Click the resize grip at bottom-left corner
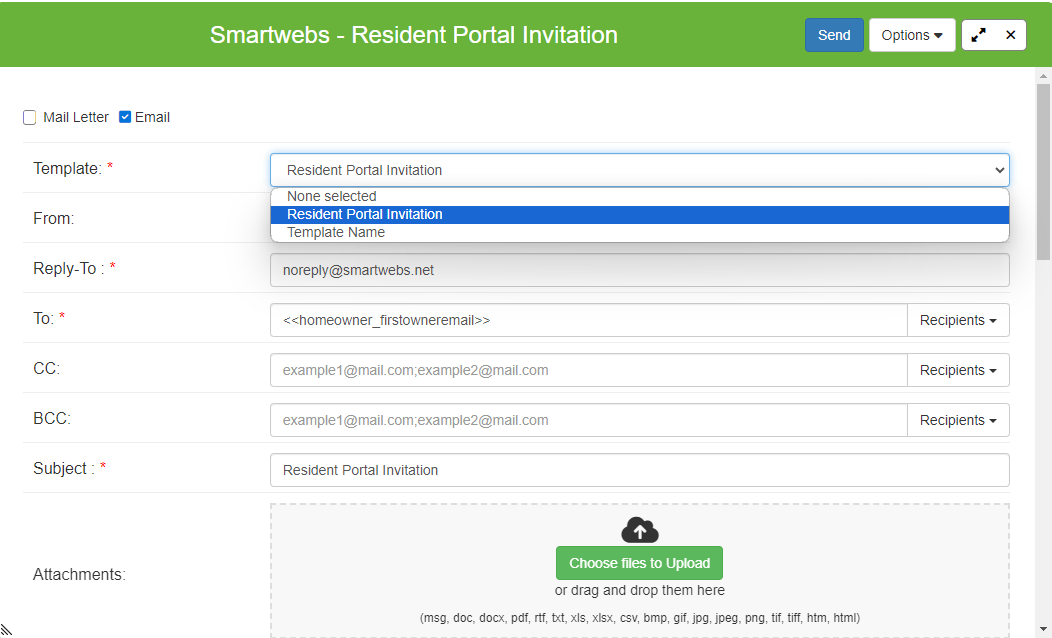The width and height of the screenshot is (1052, 638). pyautogui.click(x=6, y=630)
